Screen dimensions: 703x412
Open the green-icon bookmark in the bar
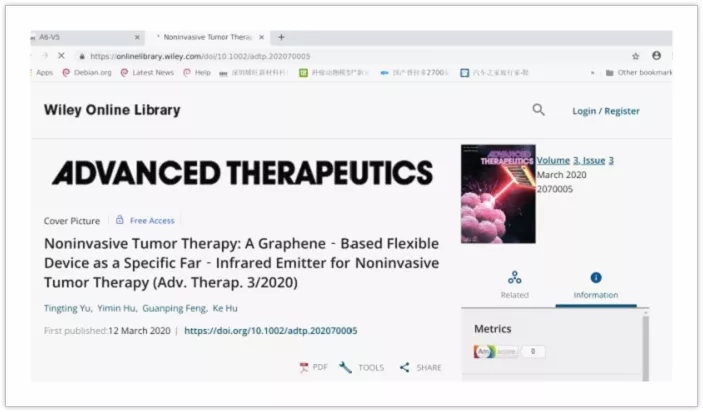pos(334,73)
